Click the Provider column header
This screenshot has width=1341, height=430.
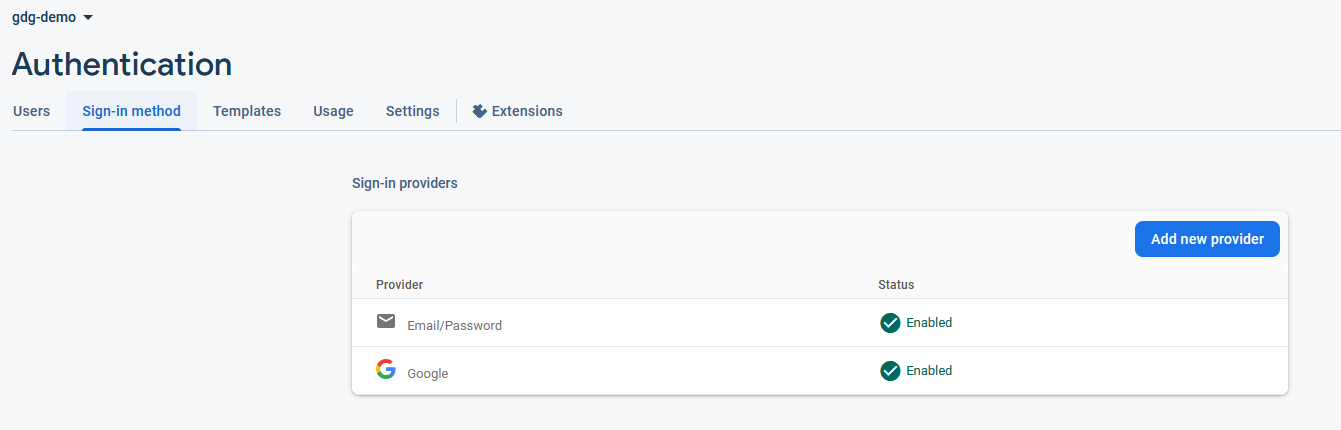tap(399, 285)
